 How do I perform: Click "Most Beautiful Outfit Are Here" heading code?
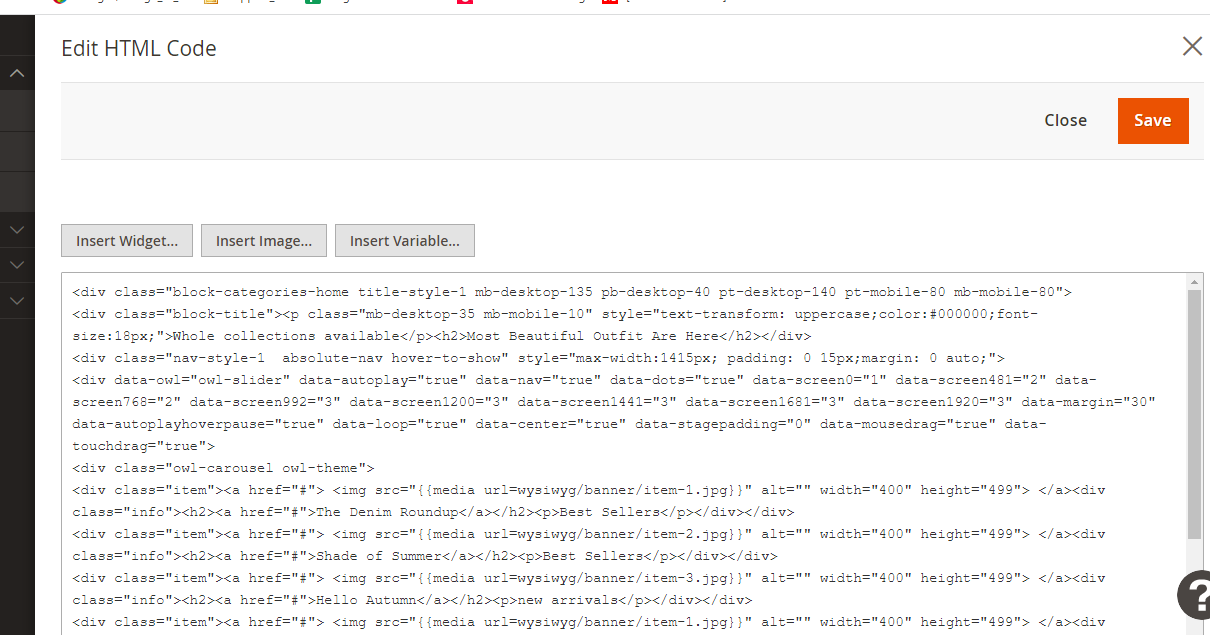pyautogui.click(x=592, y=336)
